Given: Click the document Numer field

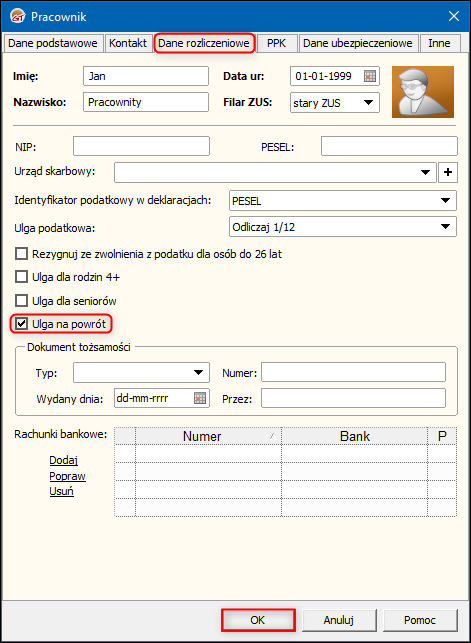Looking at the screenshot, I should [353, 372].
